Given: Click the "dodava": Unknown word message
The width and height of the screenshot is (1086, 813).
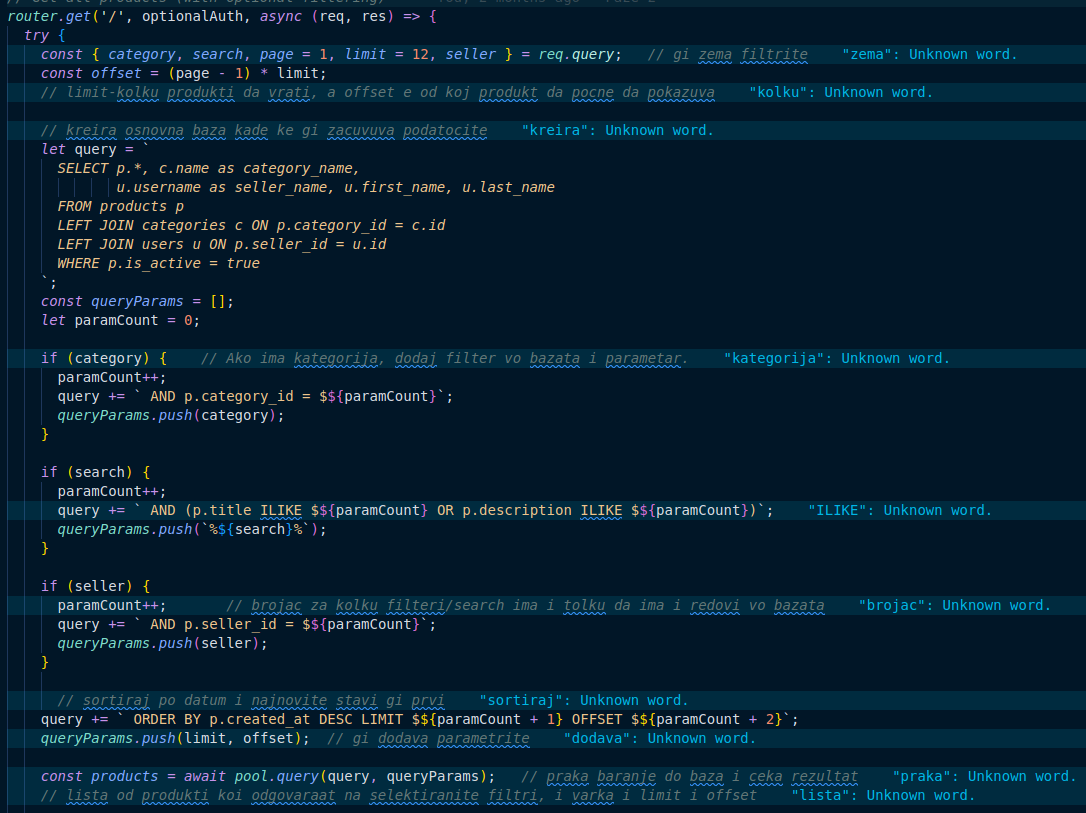Looking at the screenshot, I should (659, 738).
